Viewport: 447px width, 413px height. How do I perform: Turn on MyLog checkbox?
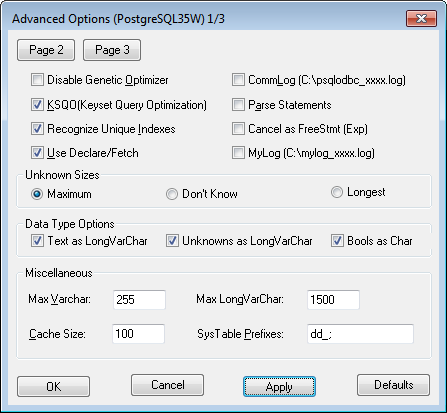[238, 153]
